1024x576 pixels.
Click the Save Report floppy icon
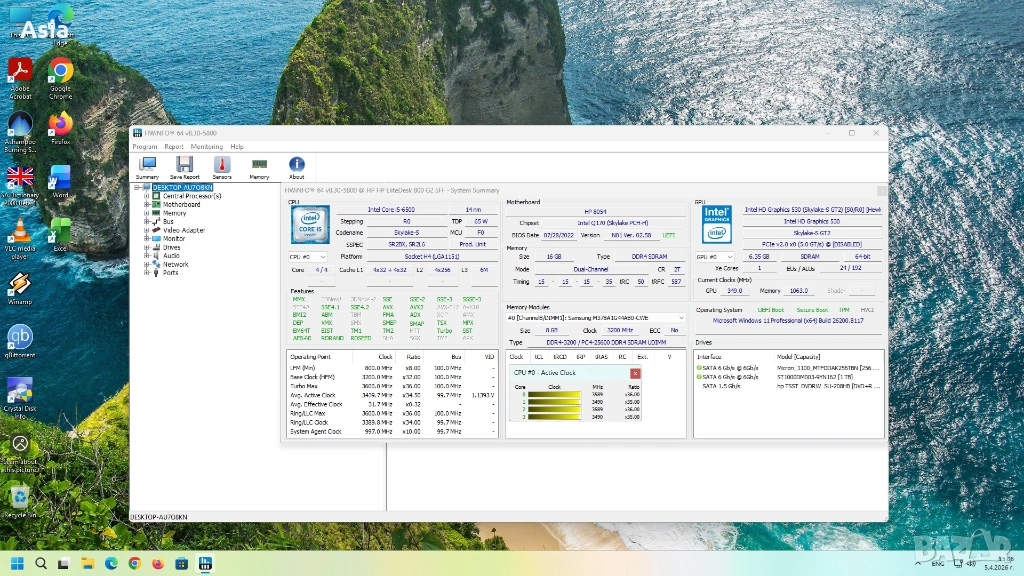tap(185, 166)
